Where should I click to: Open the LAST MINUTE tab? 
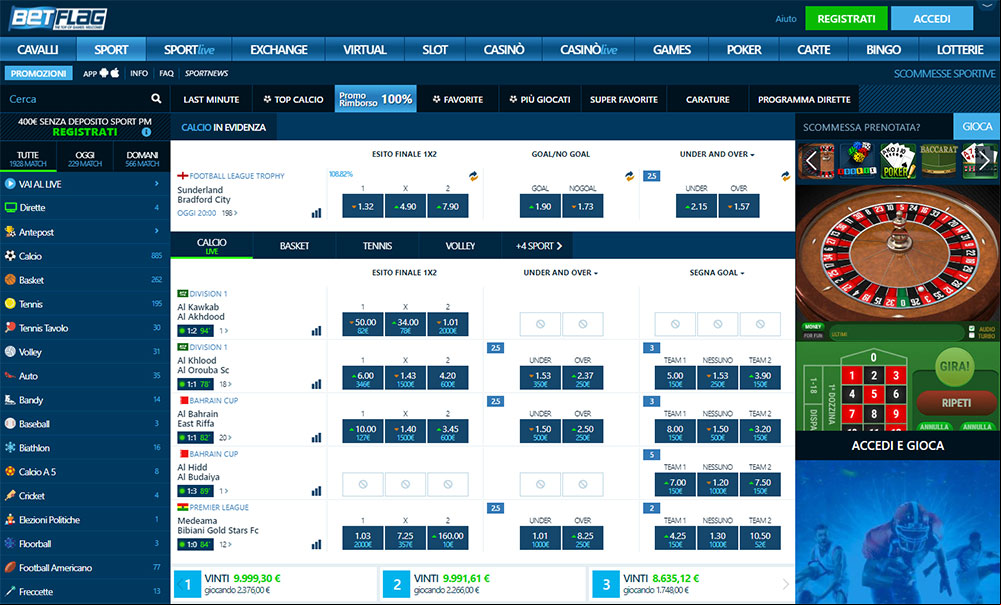click(x=211, y=99)
